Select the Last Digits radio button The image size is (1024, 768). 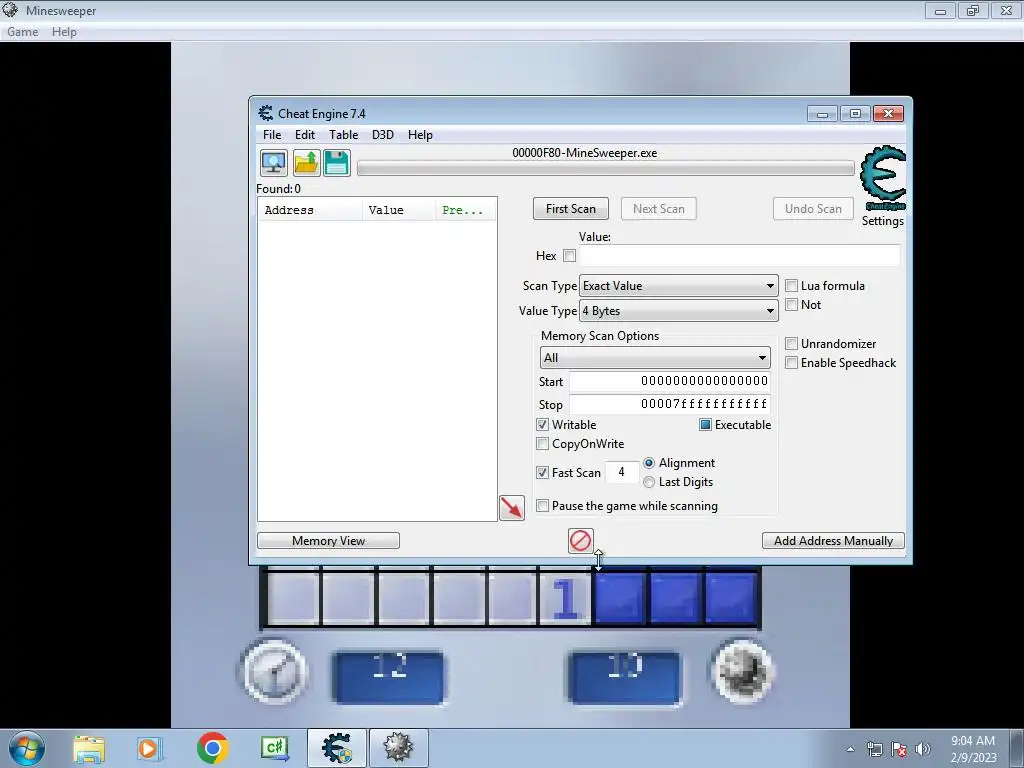tap(648, 482)
